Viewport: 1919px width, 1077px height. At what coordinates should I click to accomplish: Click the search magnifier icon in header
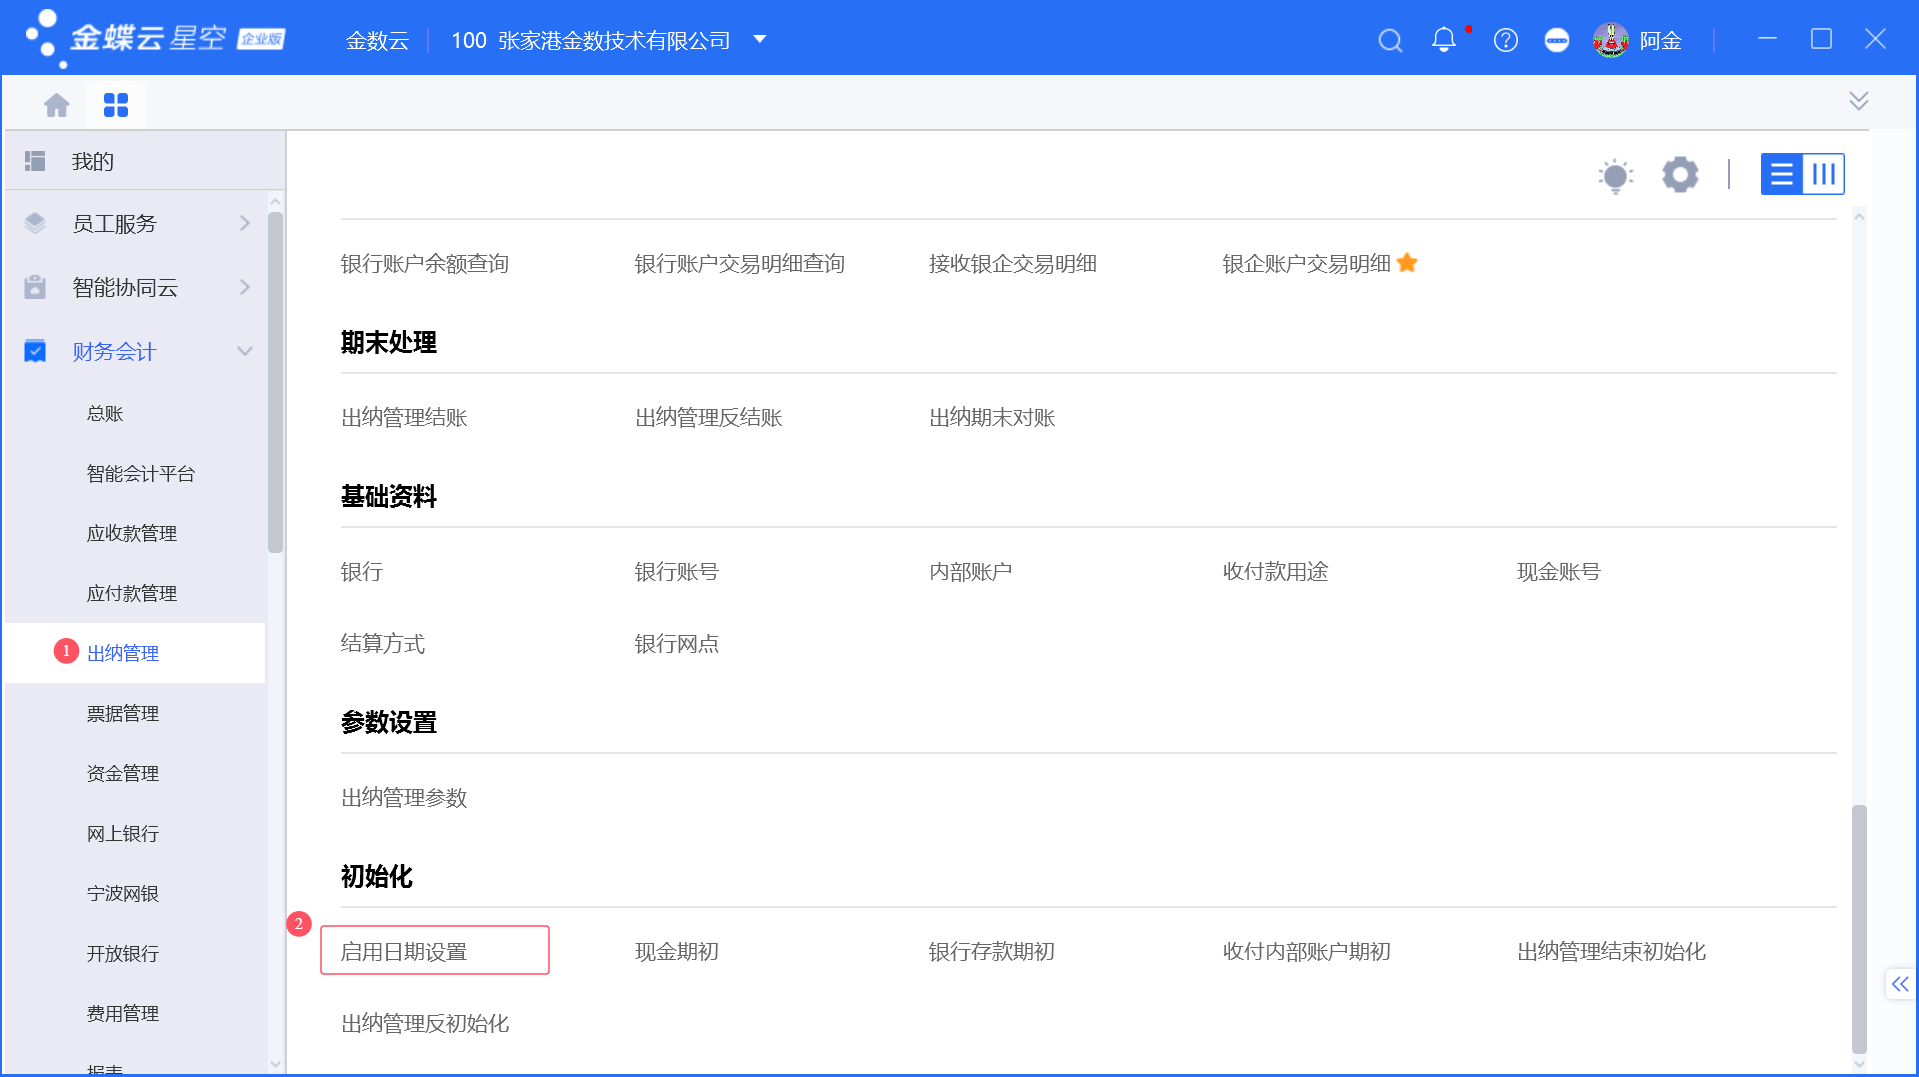click(x=1390, y=40)
